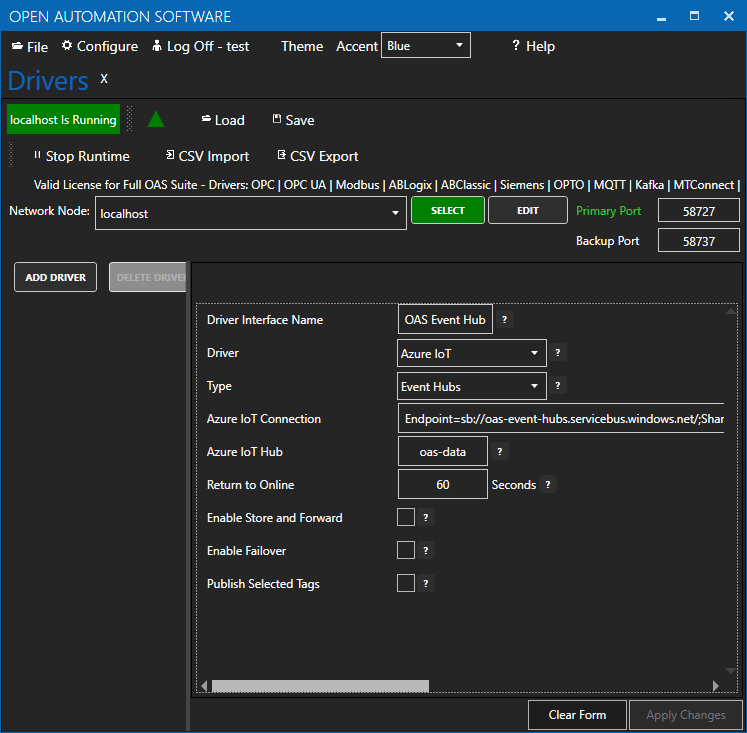This screenshot has height=733, width=747.
Task: Toggle the Enable Failover checkbox
Action: (406, 551)
